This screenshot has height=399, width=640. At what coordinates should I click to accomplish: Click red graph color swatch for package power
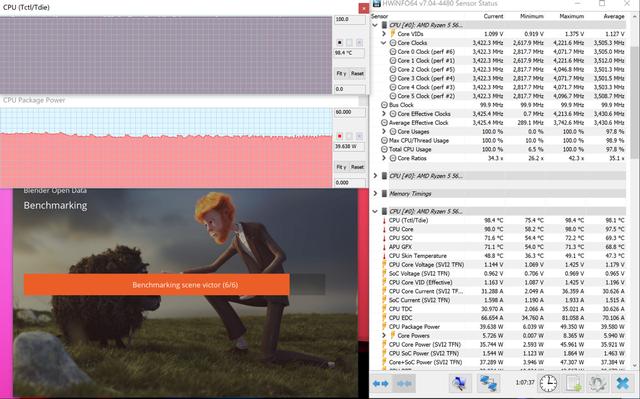point(340,136)
